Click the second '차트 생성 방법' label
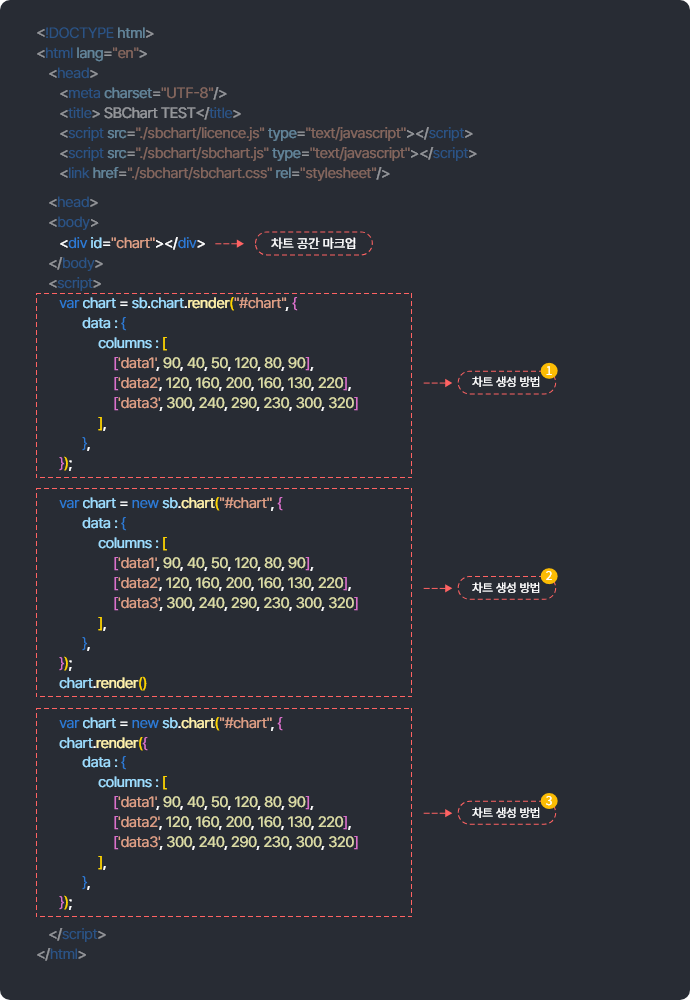This screenshot has width=690, height=1000. click(505, 588)
